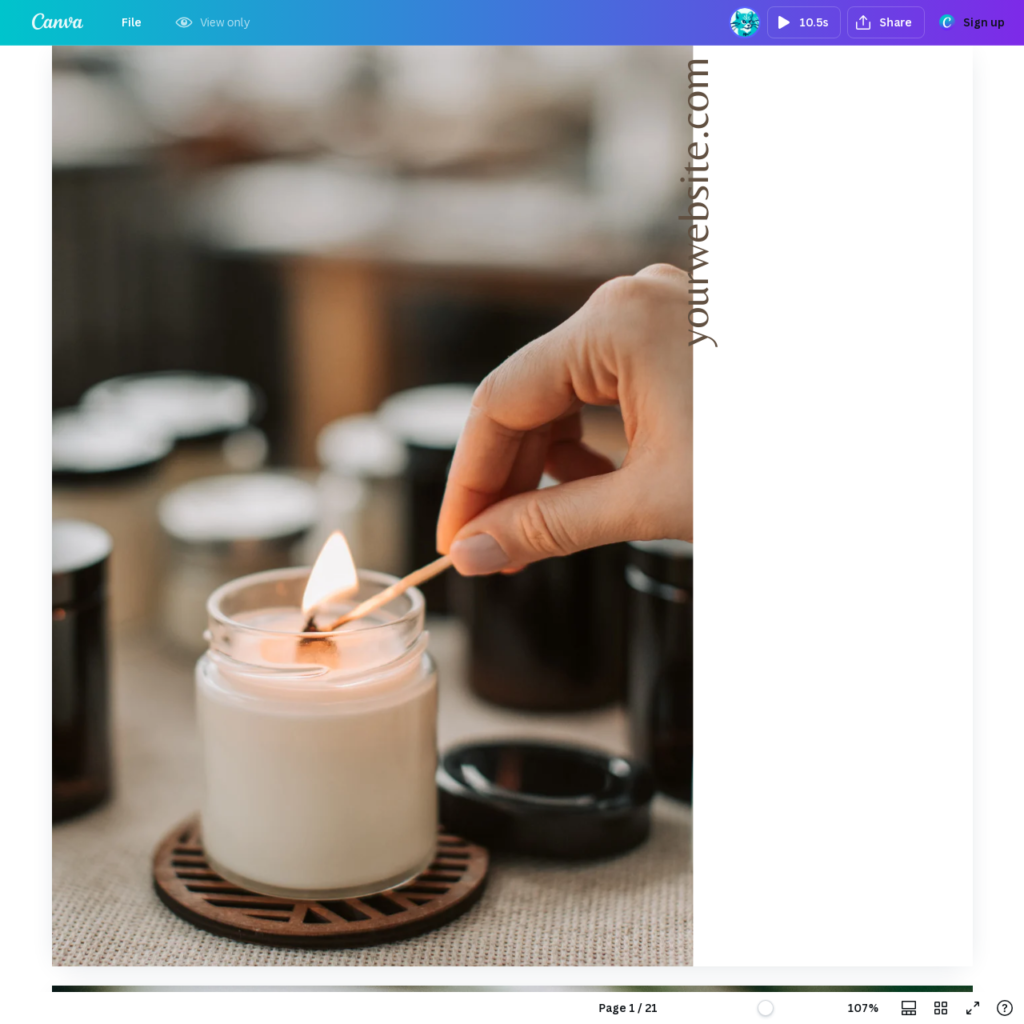Open the user avatar profile

point(744,22)
